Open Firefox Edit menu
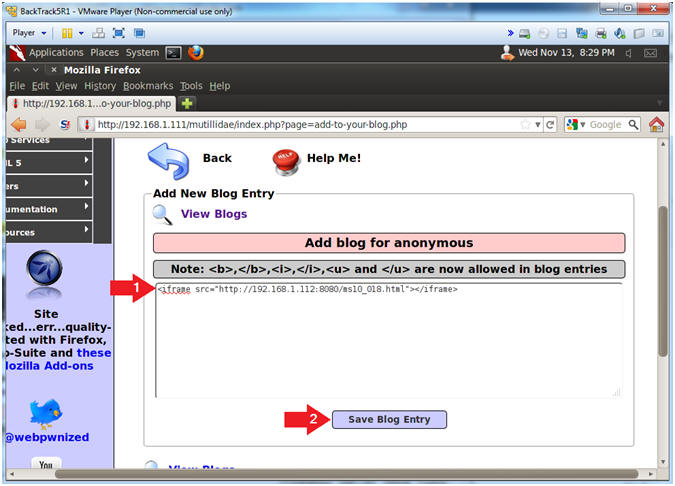Image resolution: width=675 pixels, height=486 pixels. pyautogui.click(x=40, y=86)
